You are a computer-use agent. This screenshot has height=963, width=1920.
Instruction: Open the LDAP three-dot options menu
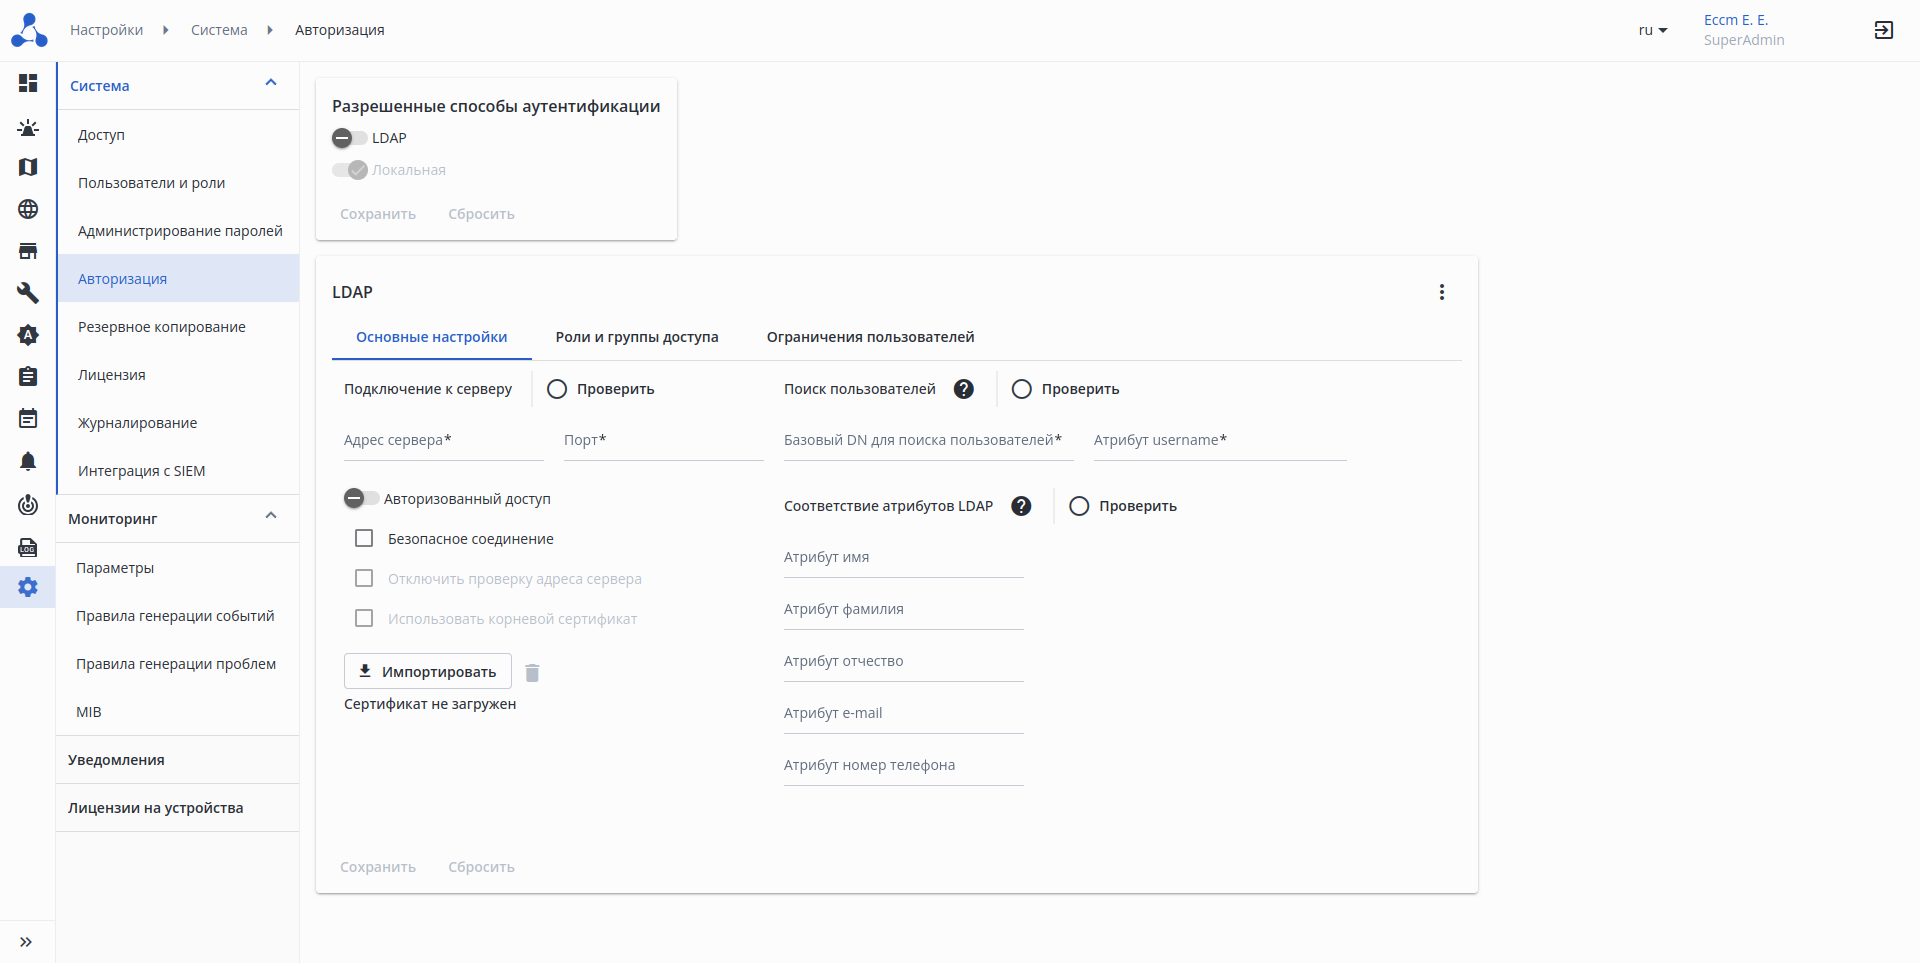pos(1441,292)
